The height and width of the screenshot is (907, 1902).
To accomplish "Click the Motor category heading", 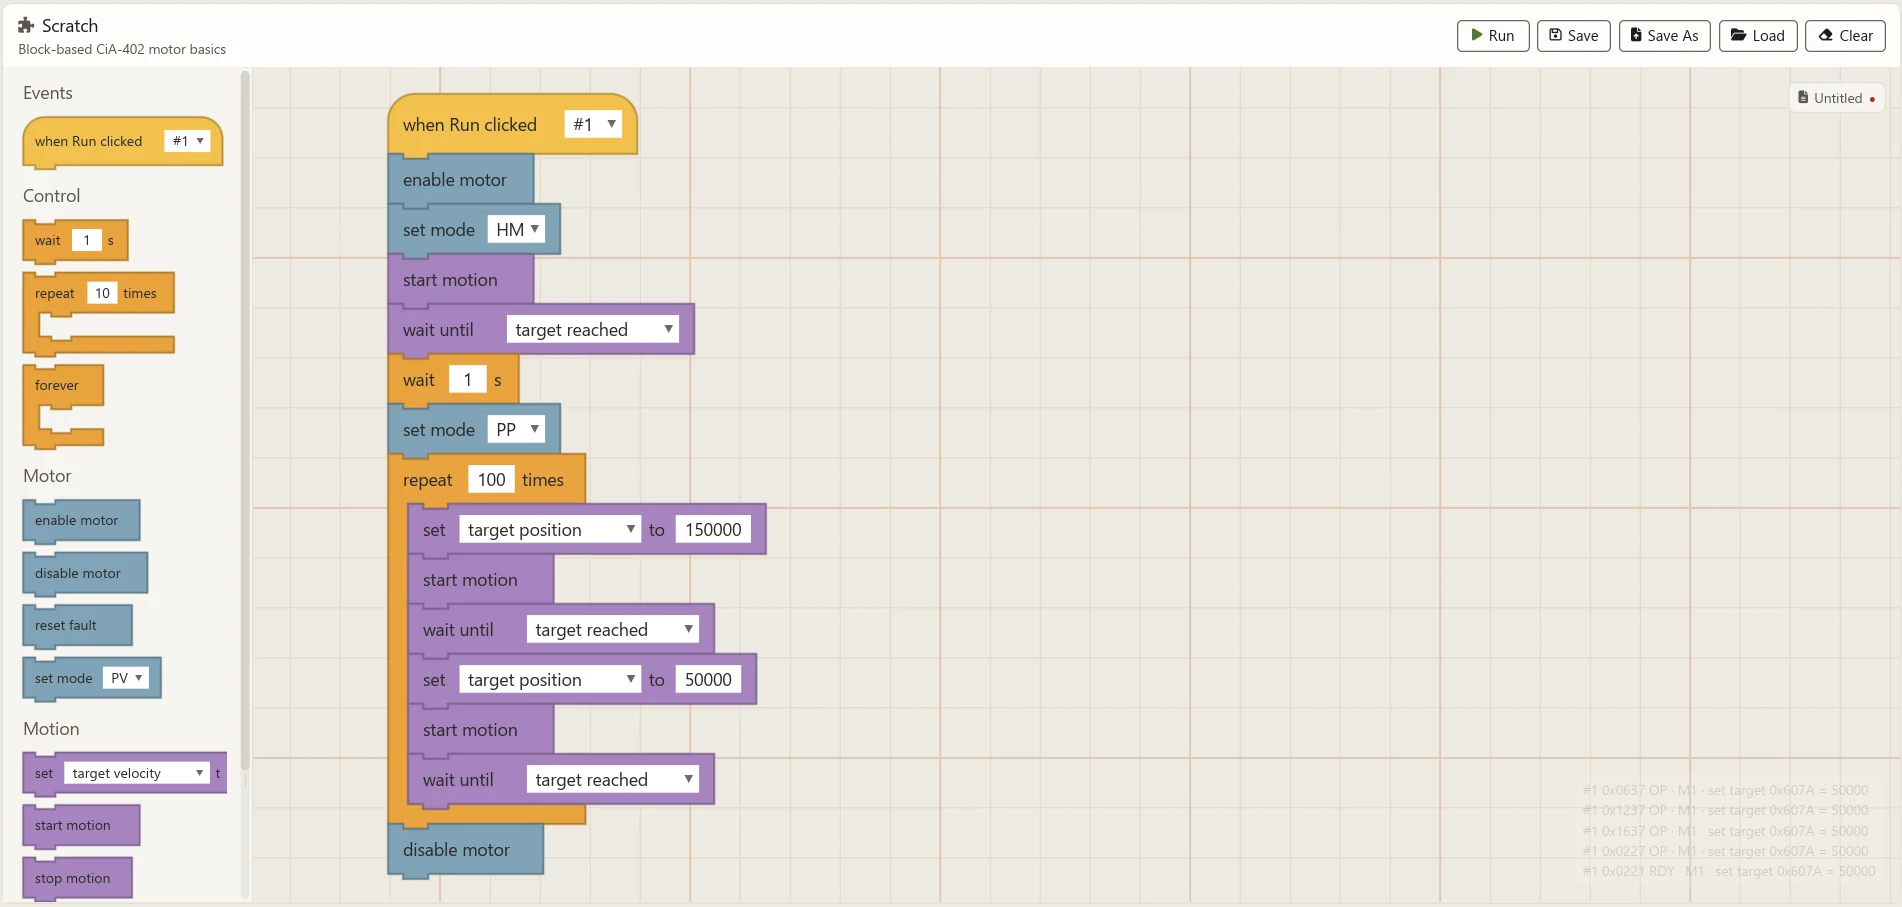I will [x=47, y=476].
